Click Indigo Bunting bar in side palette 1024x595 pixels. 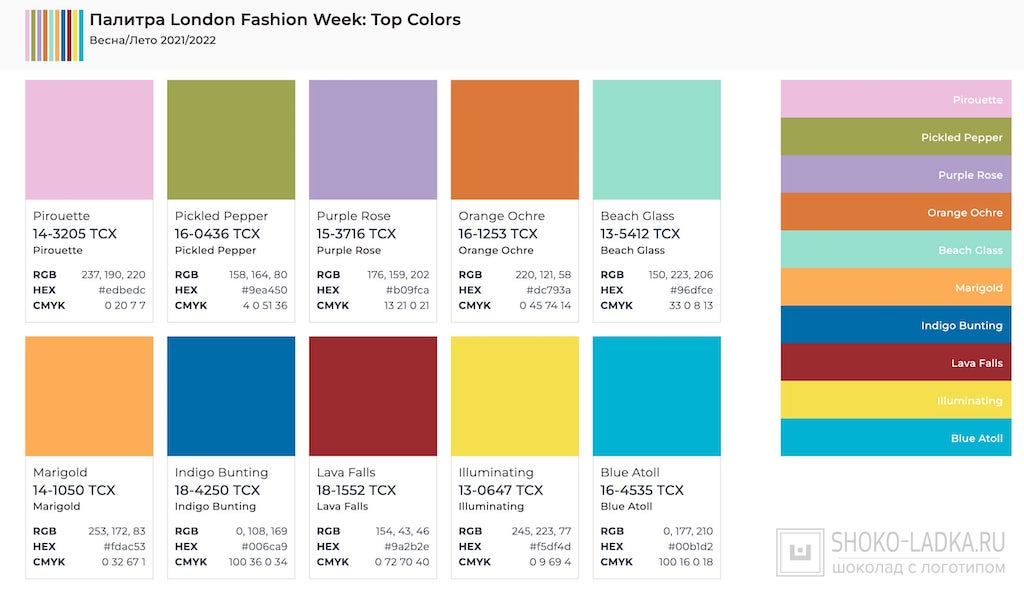point(896,325)
